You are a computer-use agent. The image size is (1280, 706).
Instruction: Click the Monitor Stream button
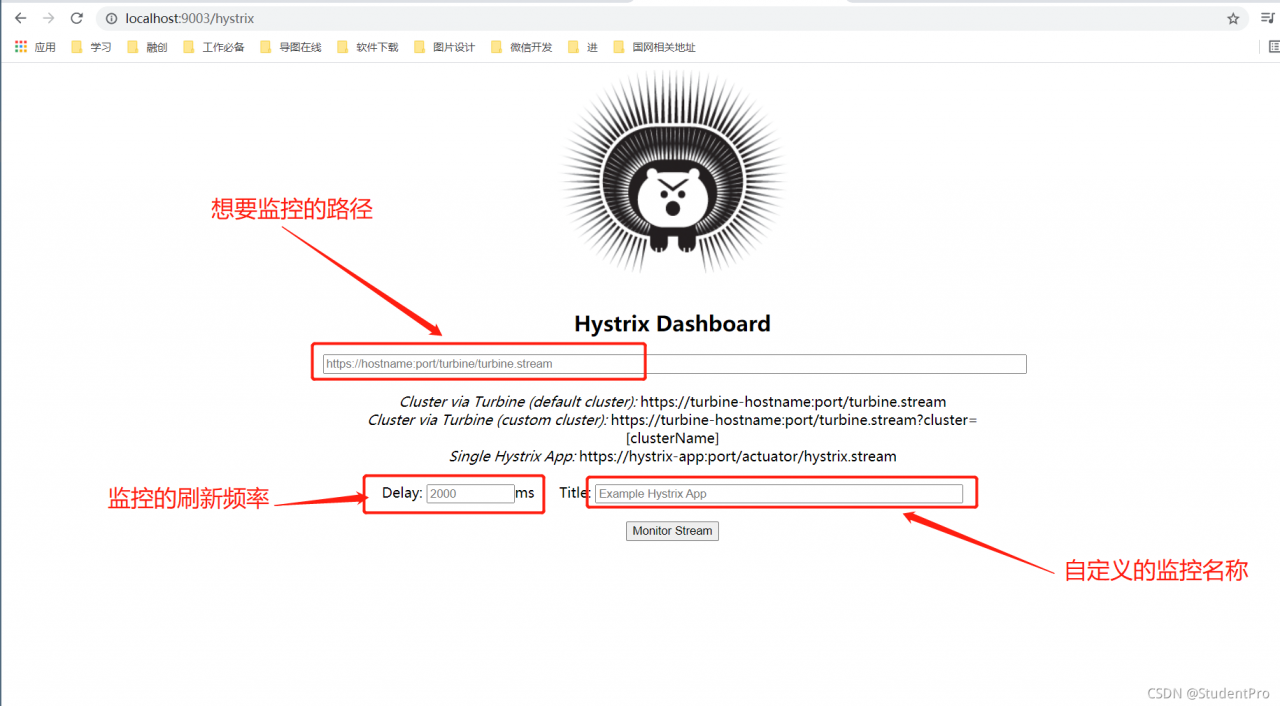[x=672, y=531]
